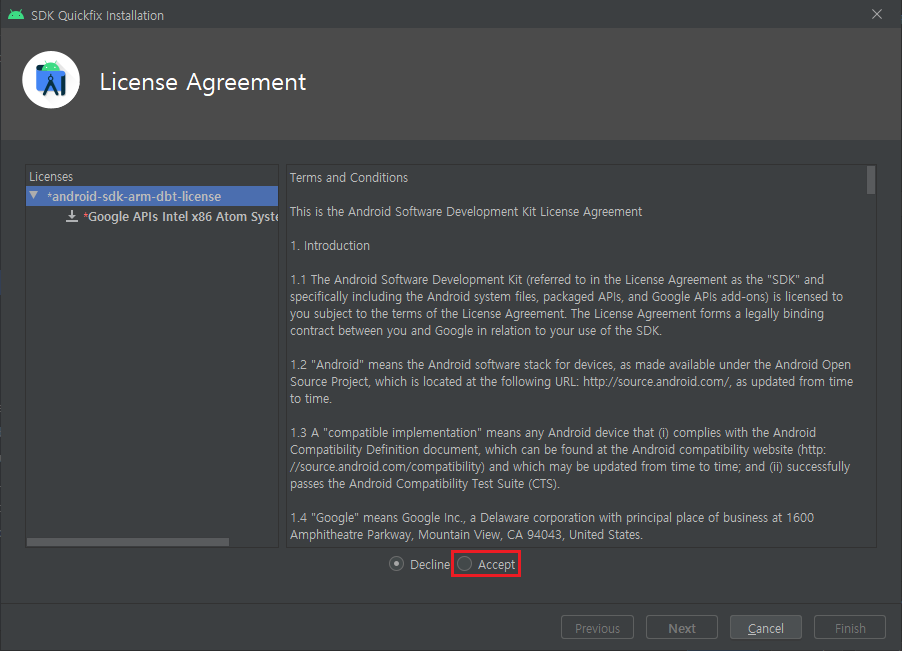The width and height of the screenshot is (902, 651).
Task: Collapse the android-sdk-arm-dbt-license tree node
Action: coord(34,196)
